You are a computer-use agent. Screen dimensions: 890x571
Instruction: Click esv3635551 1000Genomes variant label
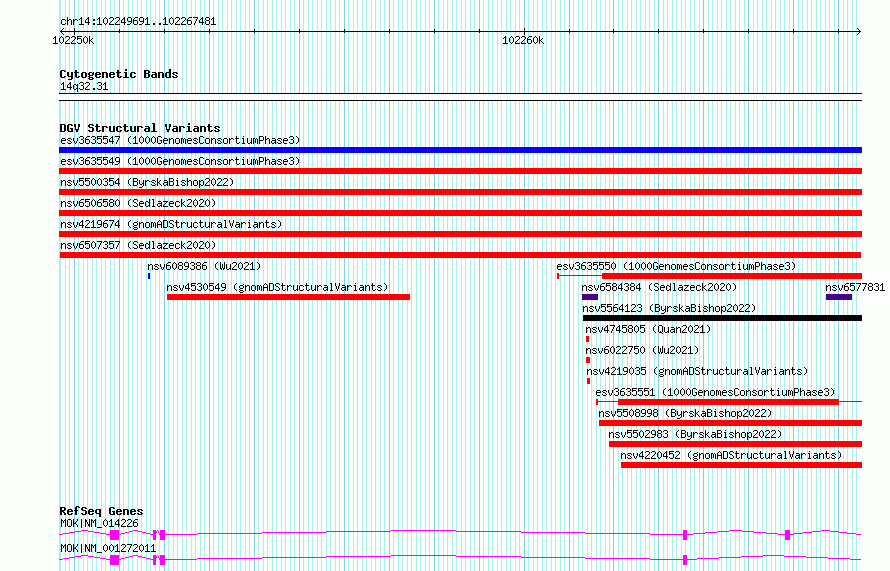click(715, 392)
